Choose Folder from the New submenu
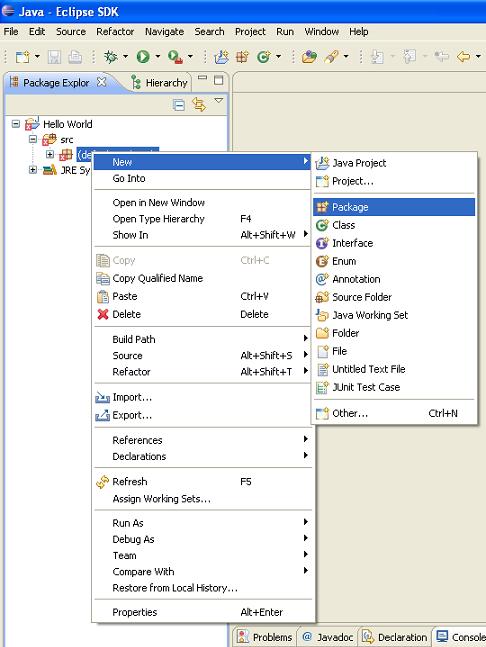Screen dimensions: 486x647 click(x=394, y=333)
